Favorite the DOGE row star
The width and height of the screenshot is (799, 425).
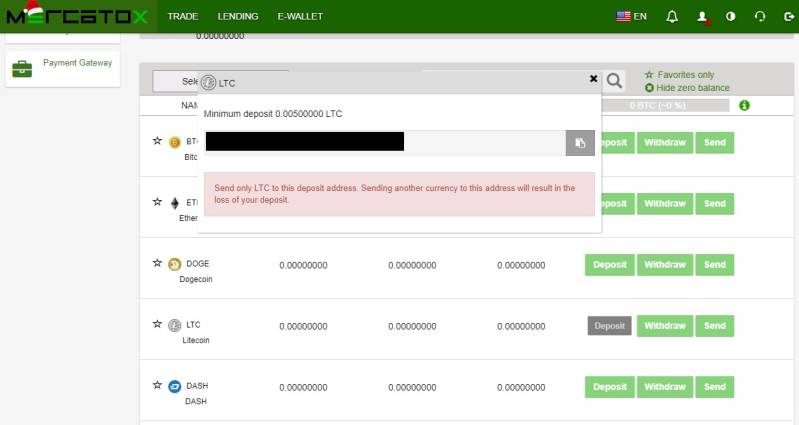pyautogui.click(x=157, y=263)
